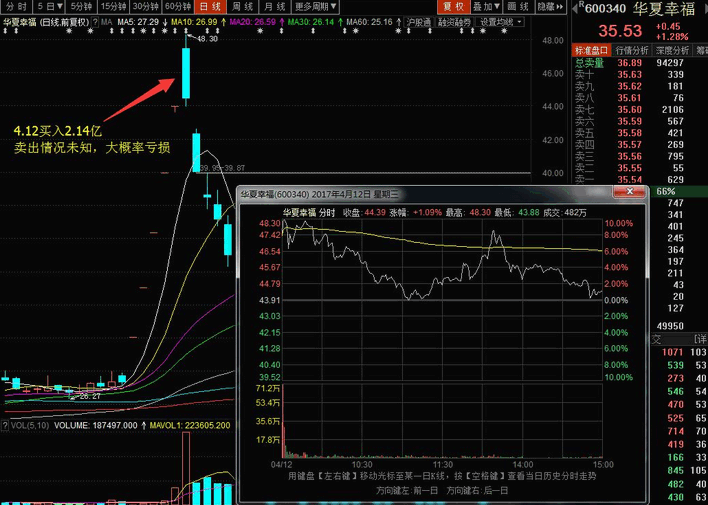Click the tall cyan candlestick for 4.12

coord(186,73)
